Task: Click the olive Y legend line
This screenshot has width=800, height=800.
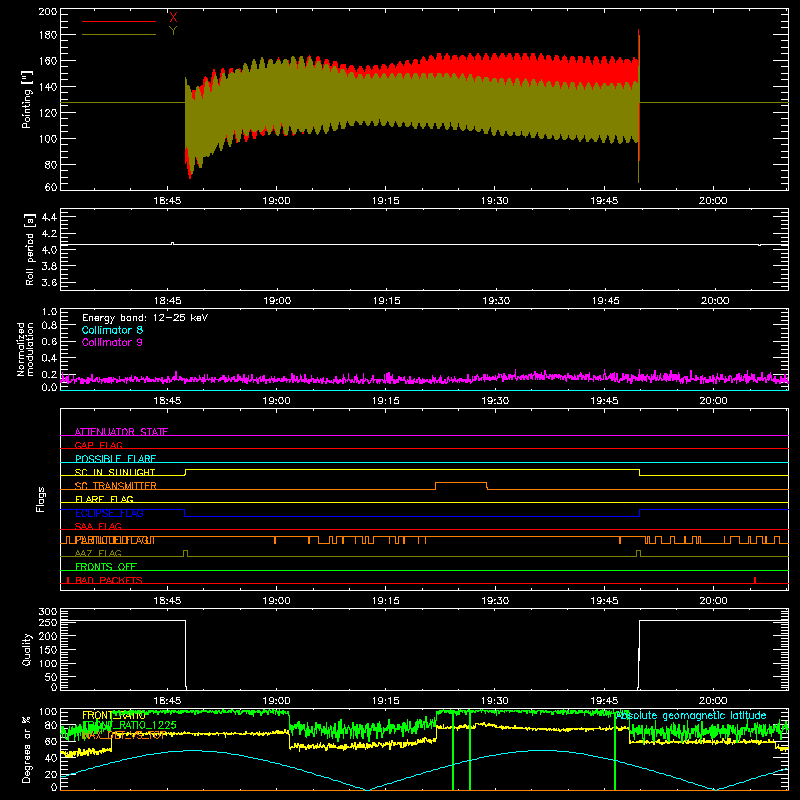Action: coord(119,34)
